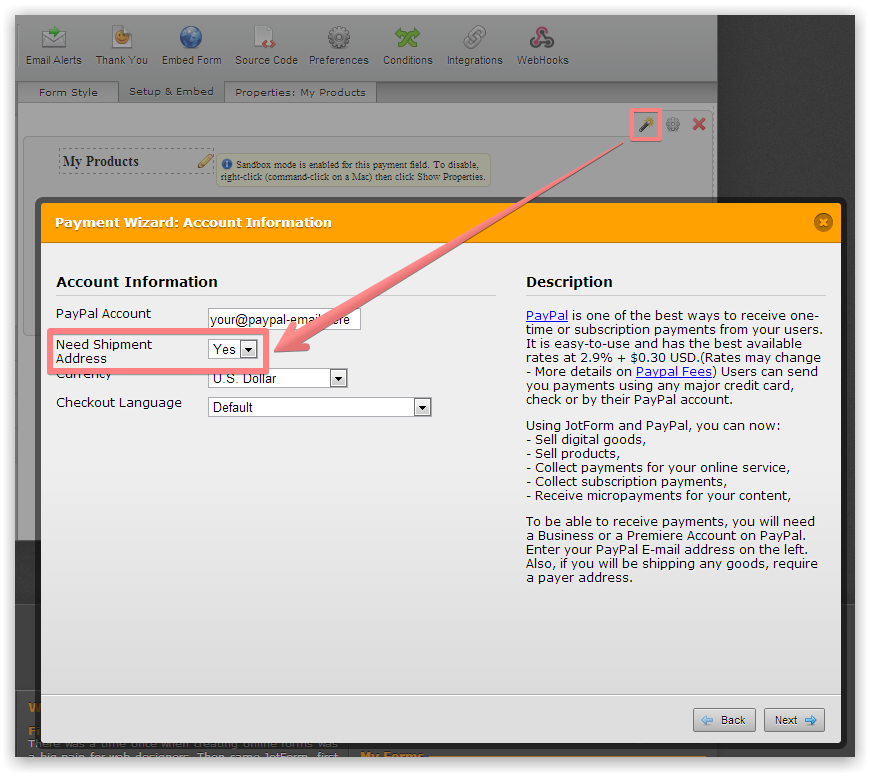
Task: Open the Currency U.S. Dollar dropdown
Action: point(277,379)
